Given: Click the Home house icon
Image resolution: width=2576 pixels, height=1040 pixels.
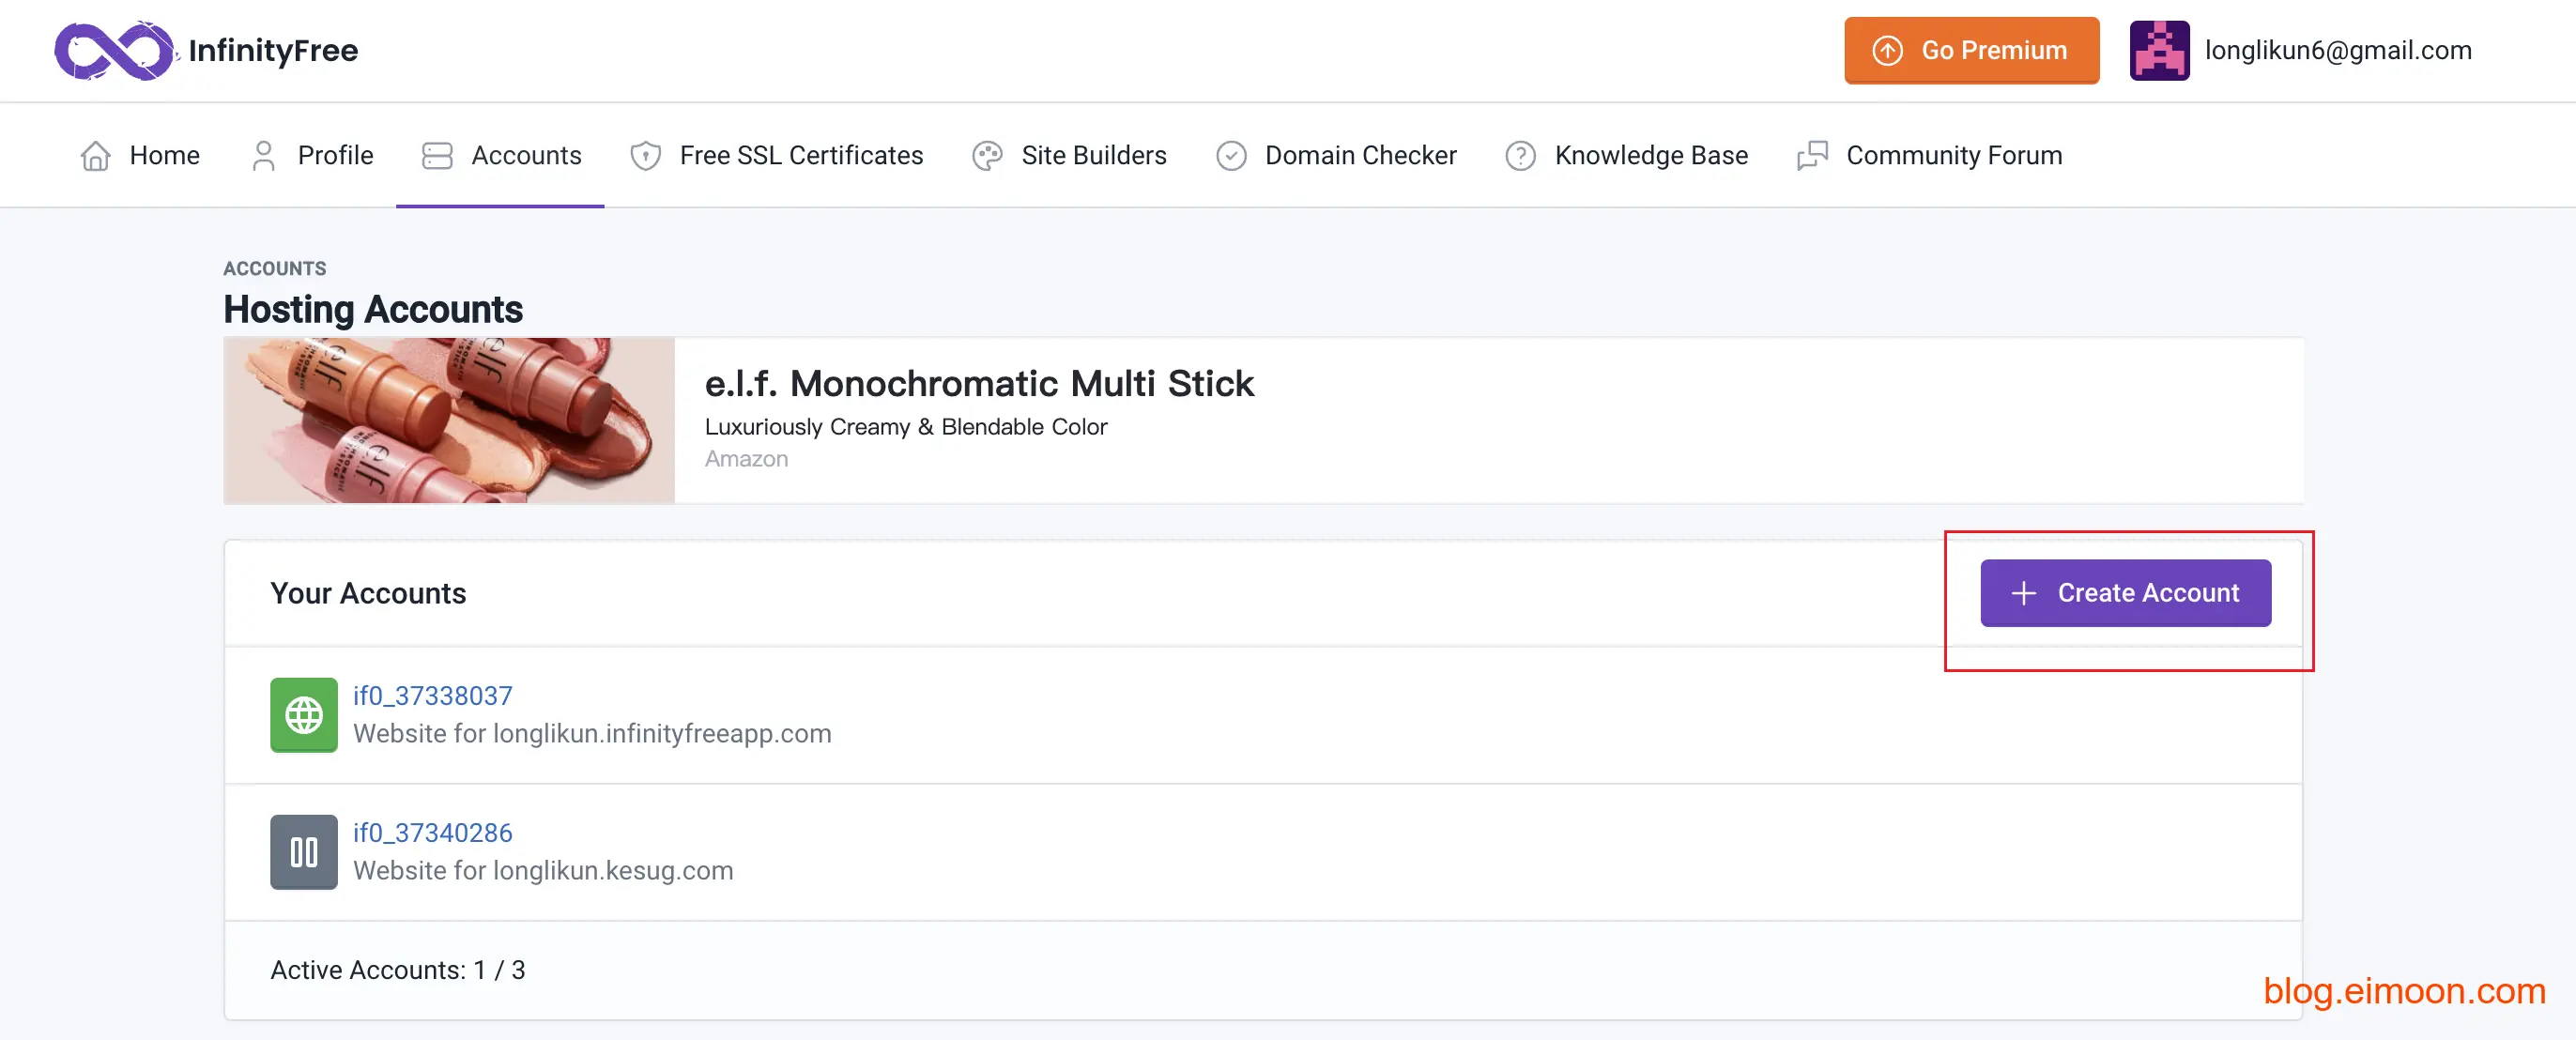Looking at the screenshot, I should (96, 156).
